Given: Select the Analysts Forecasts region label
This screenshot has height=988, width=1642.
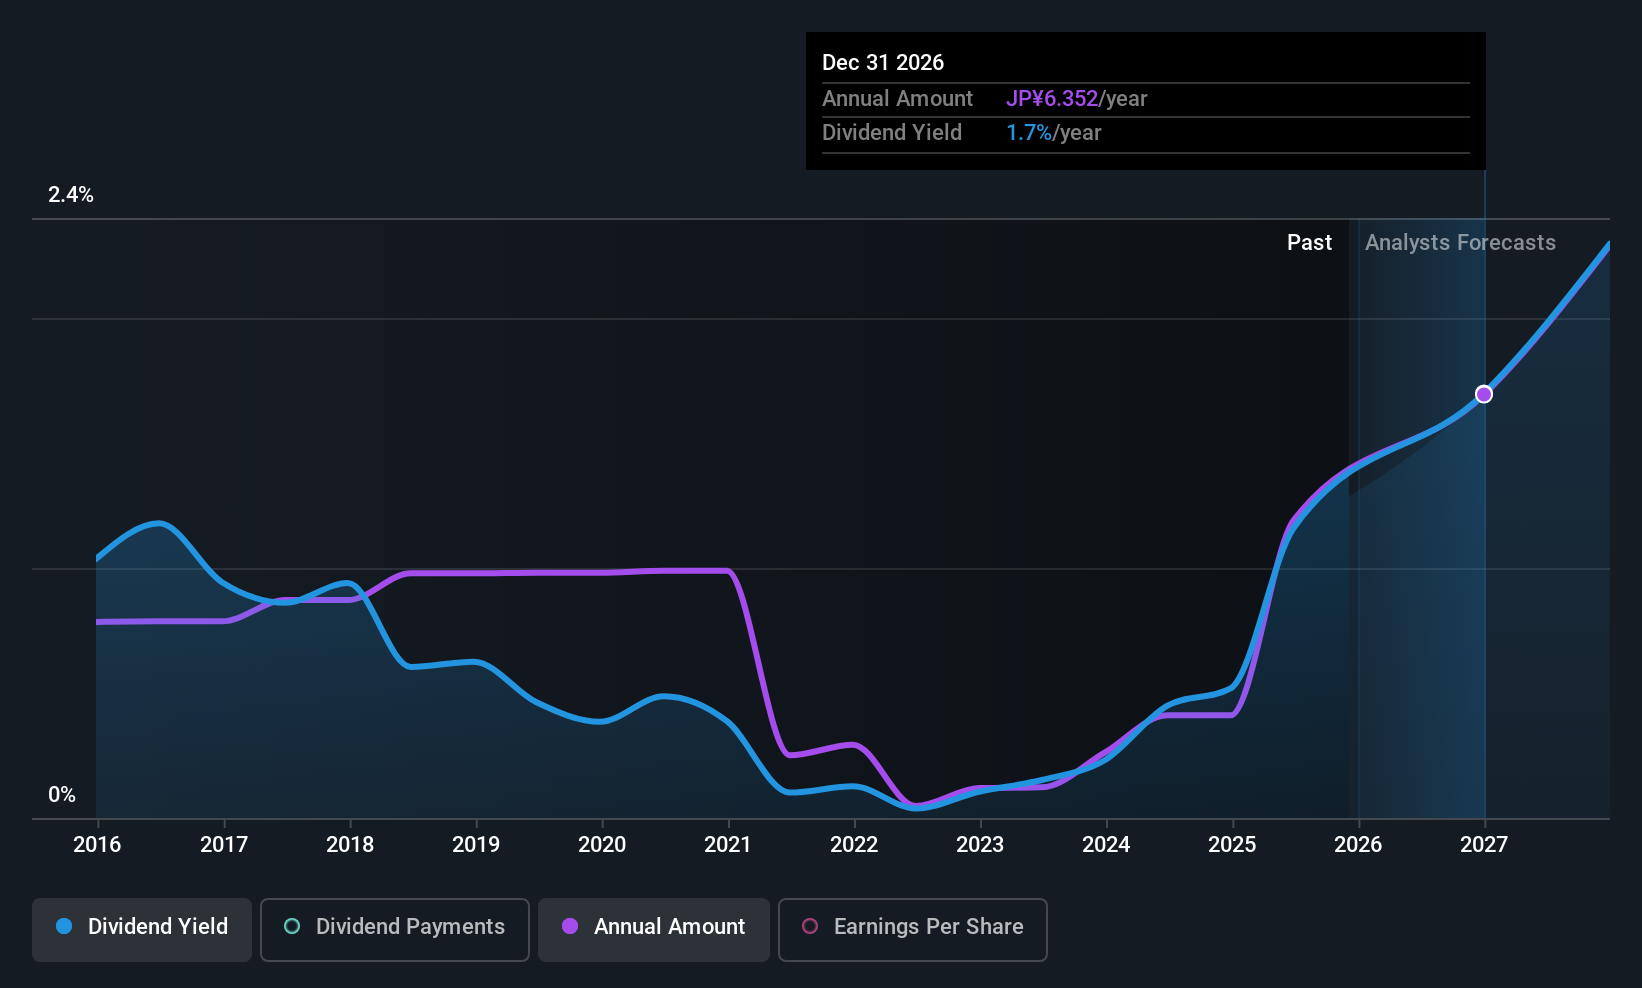Looking at the screenshot, I should coord(1460,243).
